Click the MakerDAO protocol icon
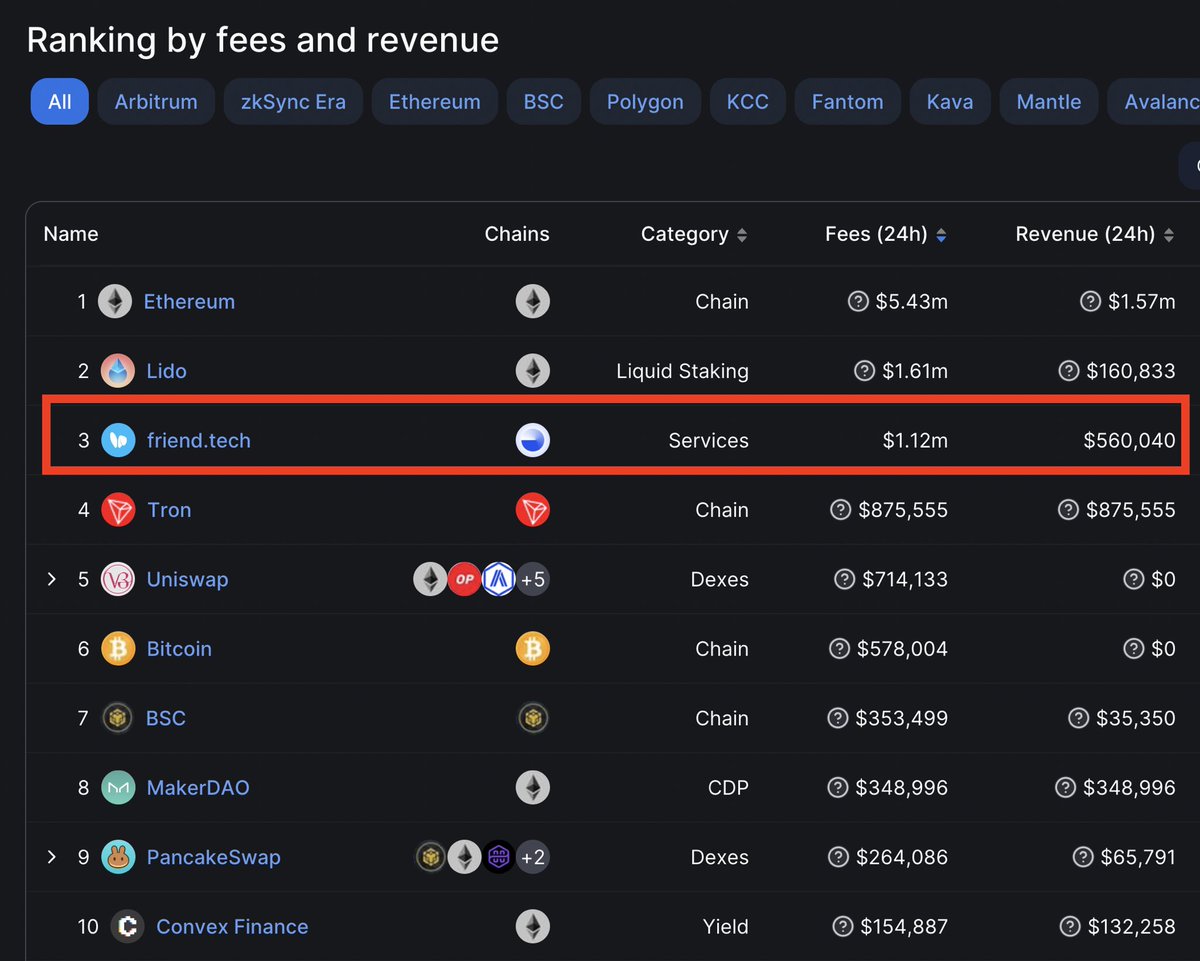This screenshot has height=961, width=1200. pos(118,787)
